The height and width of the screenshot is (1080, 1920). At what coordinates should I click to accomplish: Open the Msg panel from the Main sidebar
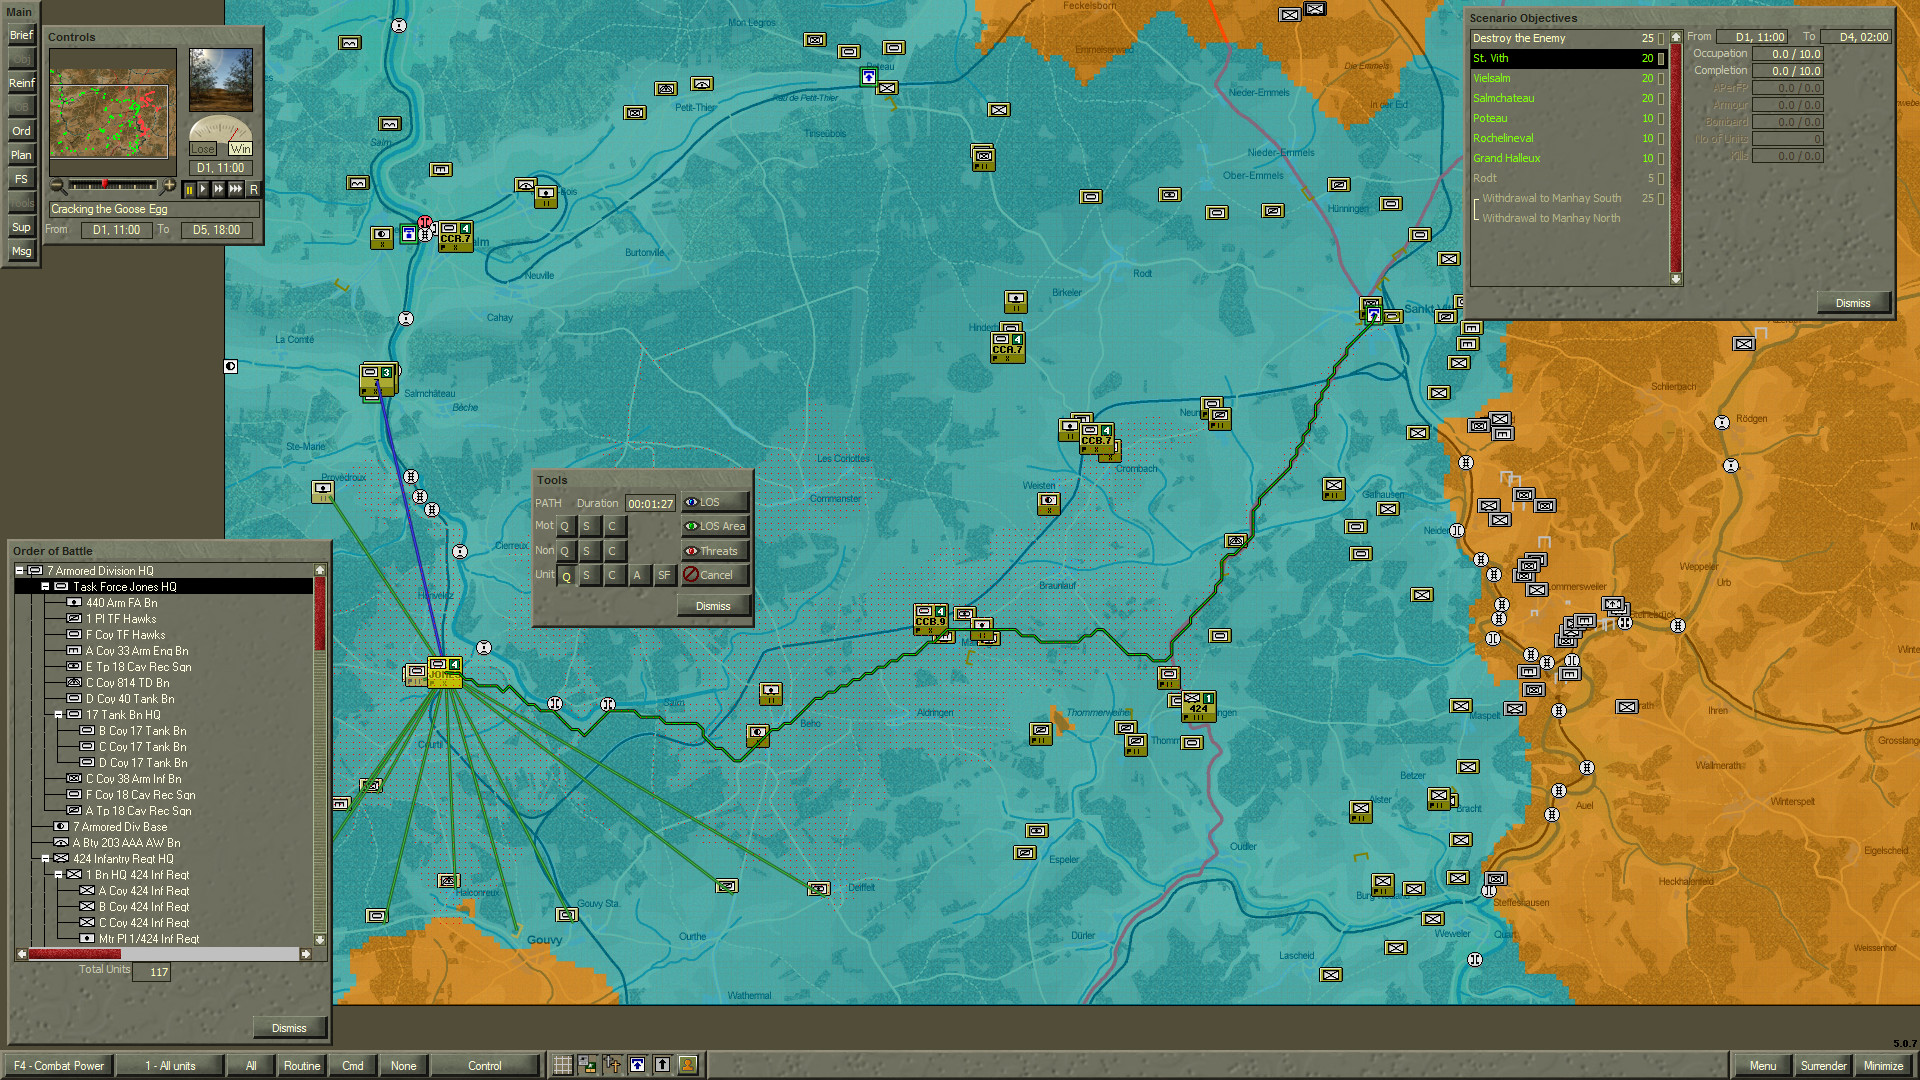20,251
